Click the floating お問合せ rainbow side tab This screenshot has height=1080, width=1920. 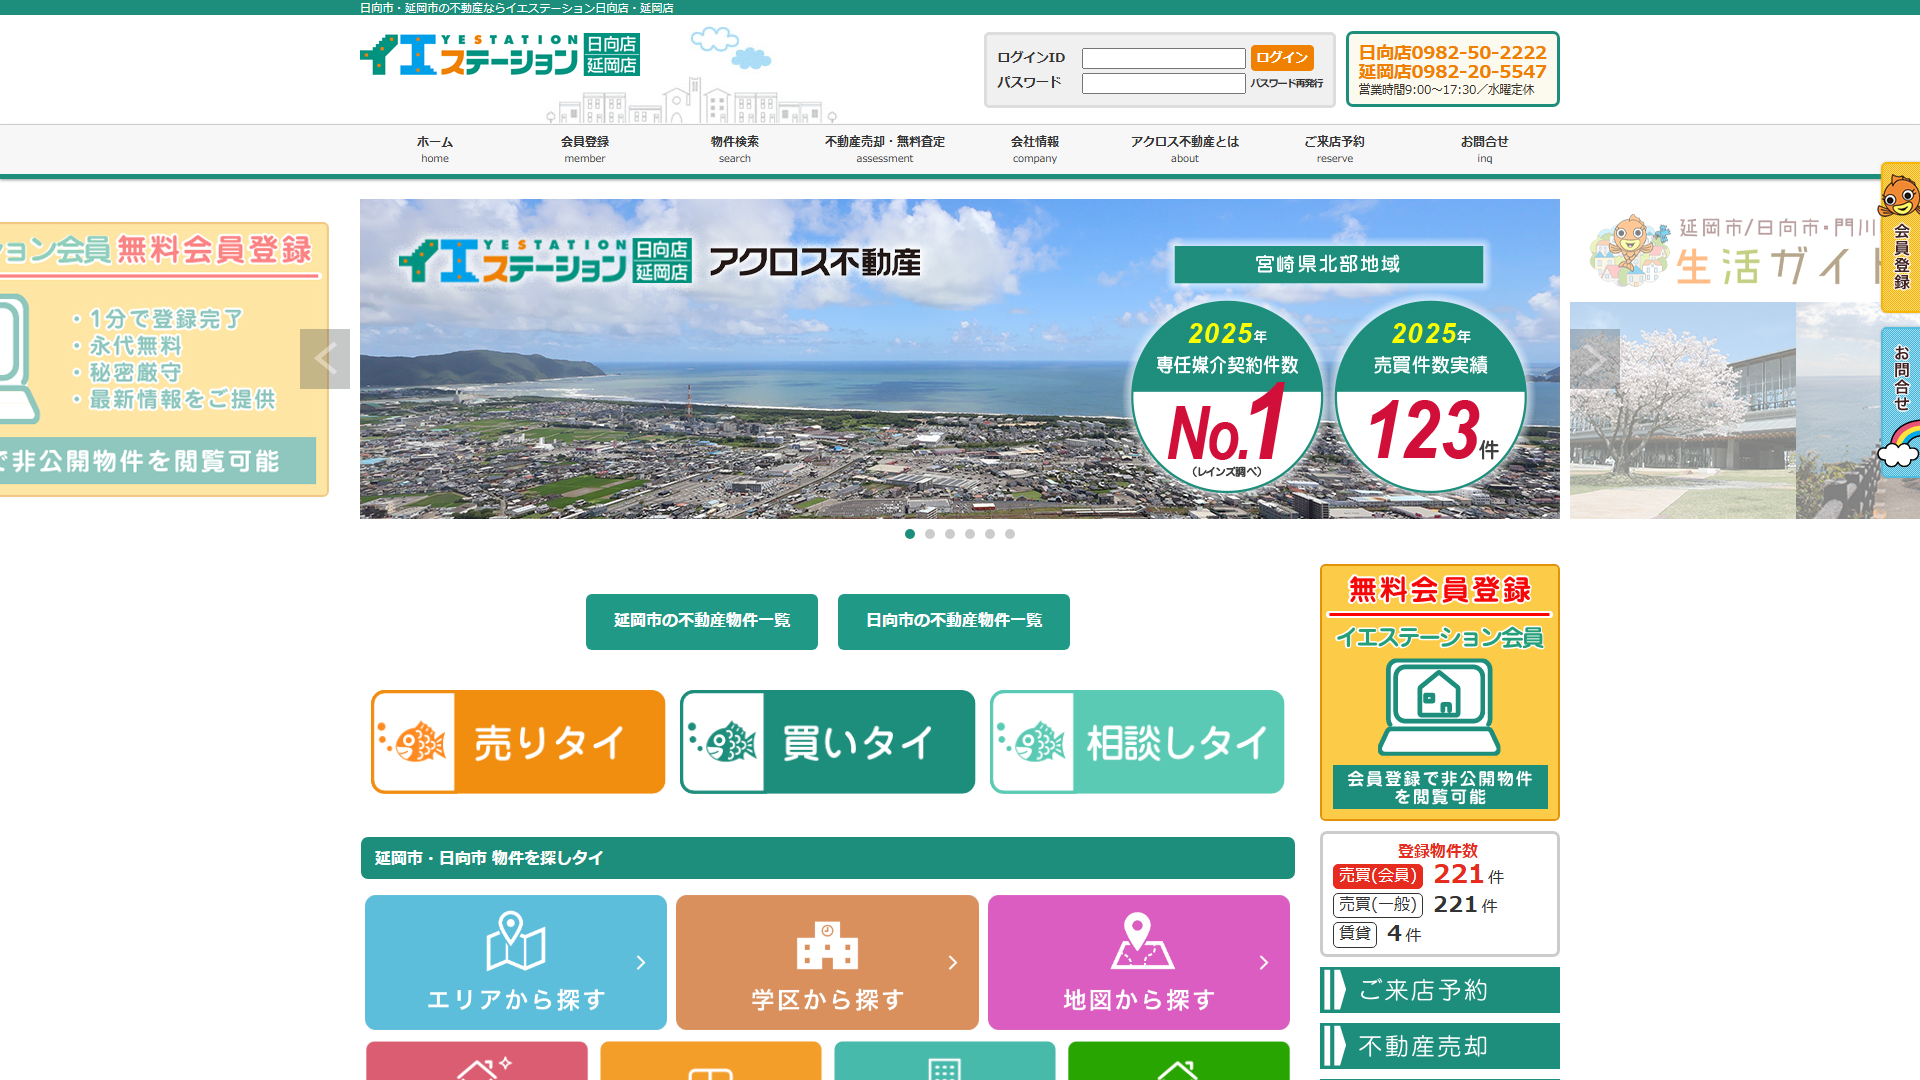1900,400
